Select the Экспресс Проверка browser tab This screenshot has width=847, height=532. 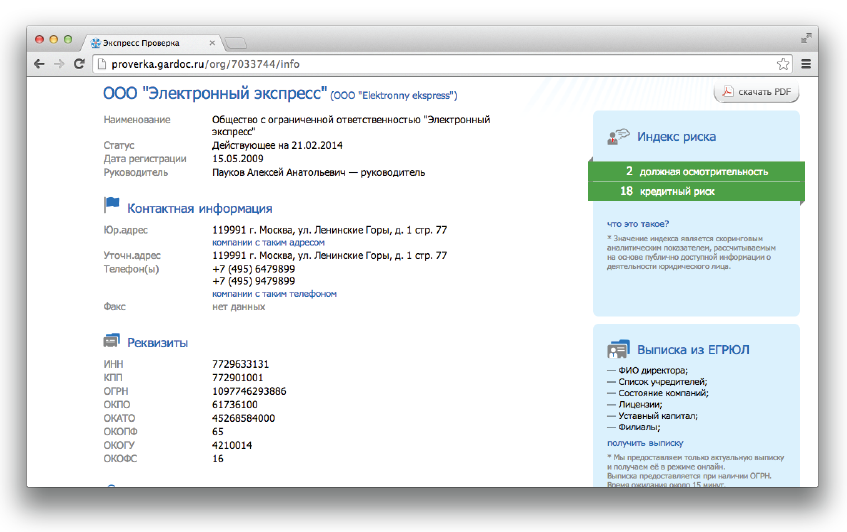click(x=145, y=43)
